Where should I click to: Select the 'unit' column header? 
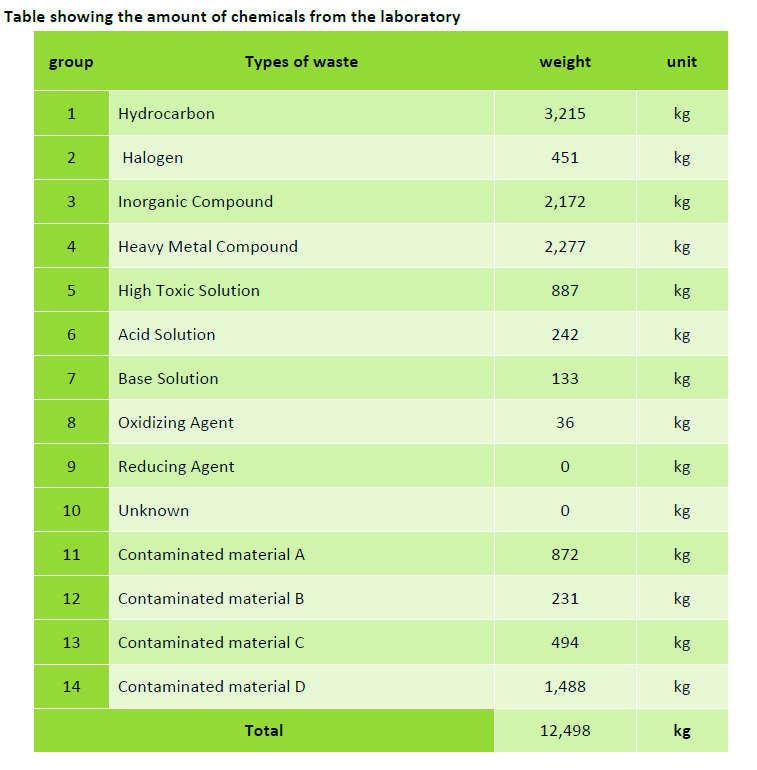pos(682,62)
